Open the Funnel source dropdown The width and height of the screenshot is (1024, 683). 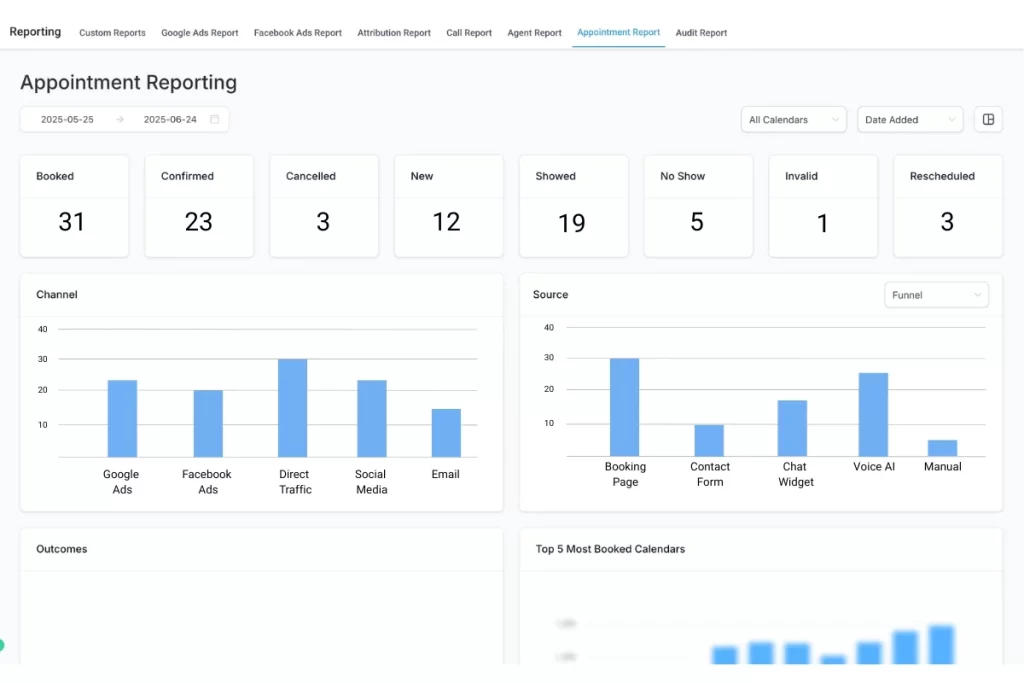pos(936,295)
